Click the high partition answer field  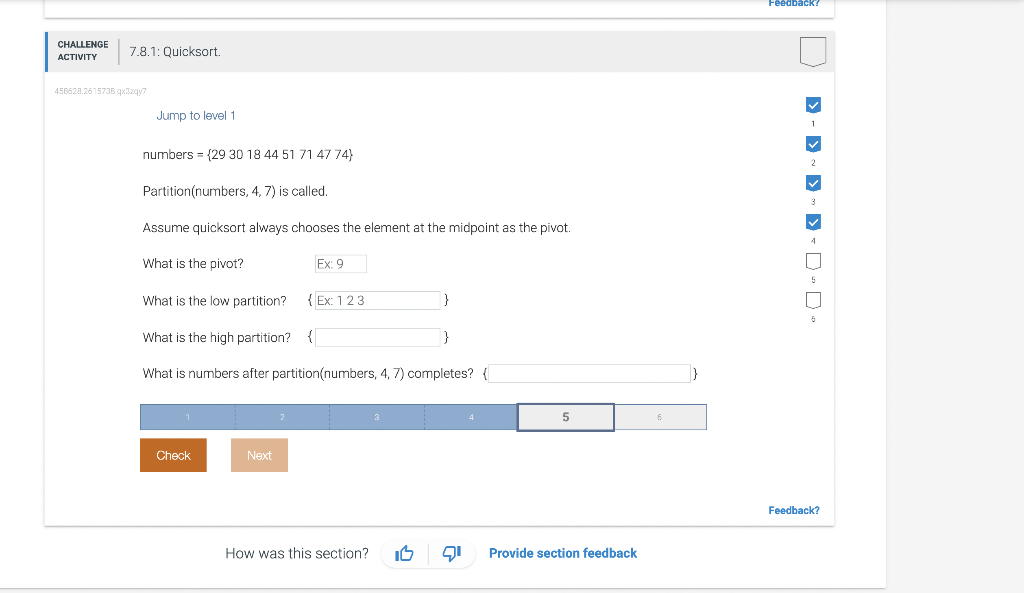(378, 337)
